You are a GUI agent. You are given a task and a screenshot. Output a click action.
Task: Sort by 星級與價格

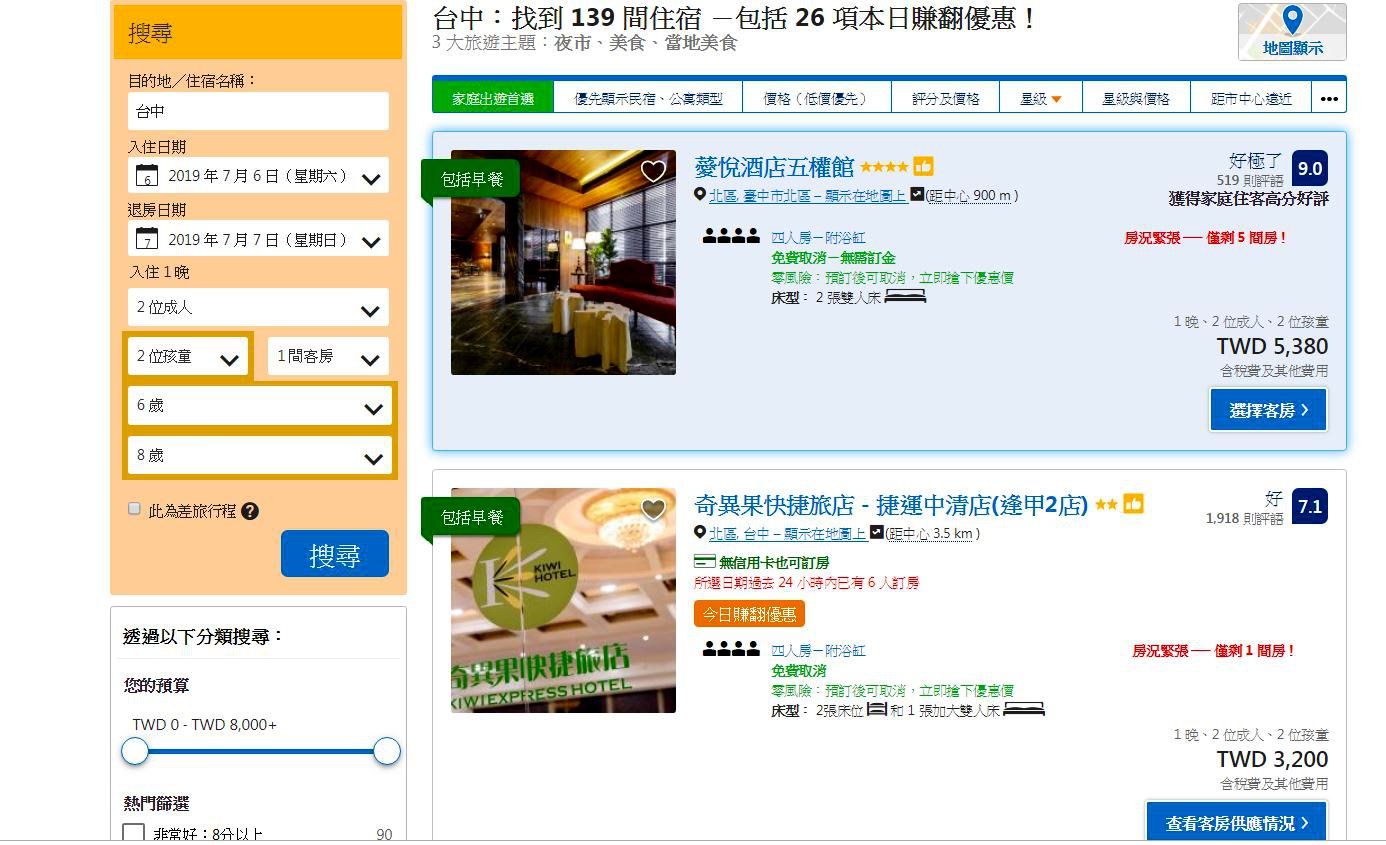pos(1136,98)
